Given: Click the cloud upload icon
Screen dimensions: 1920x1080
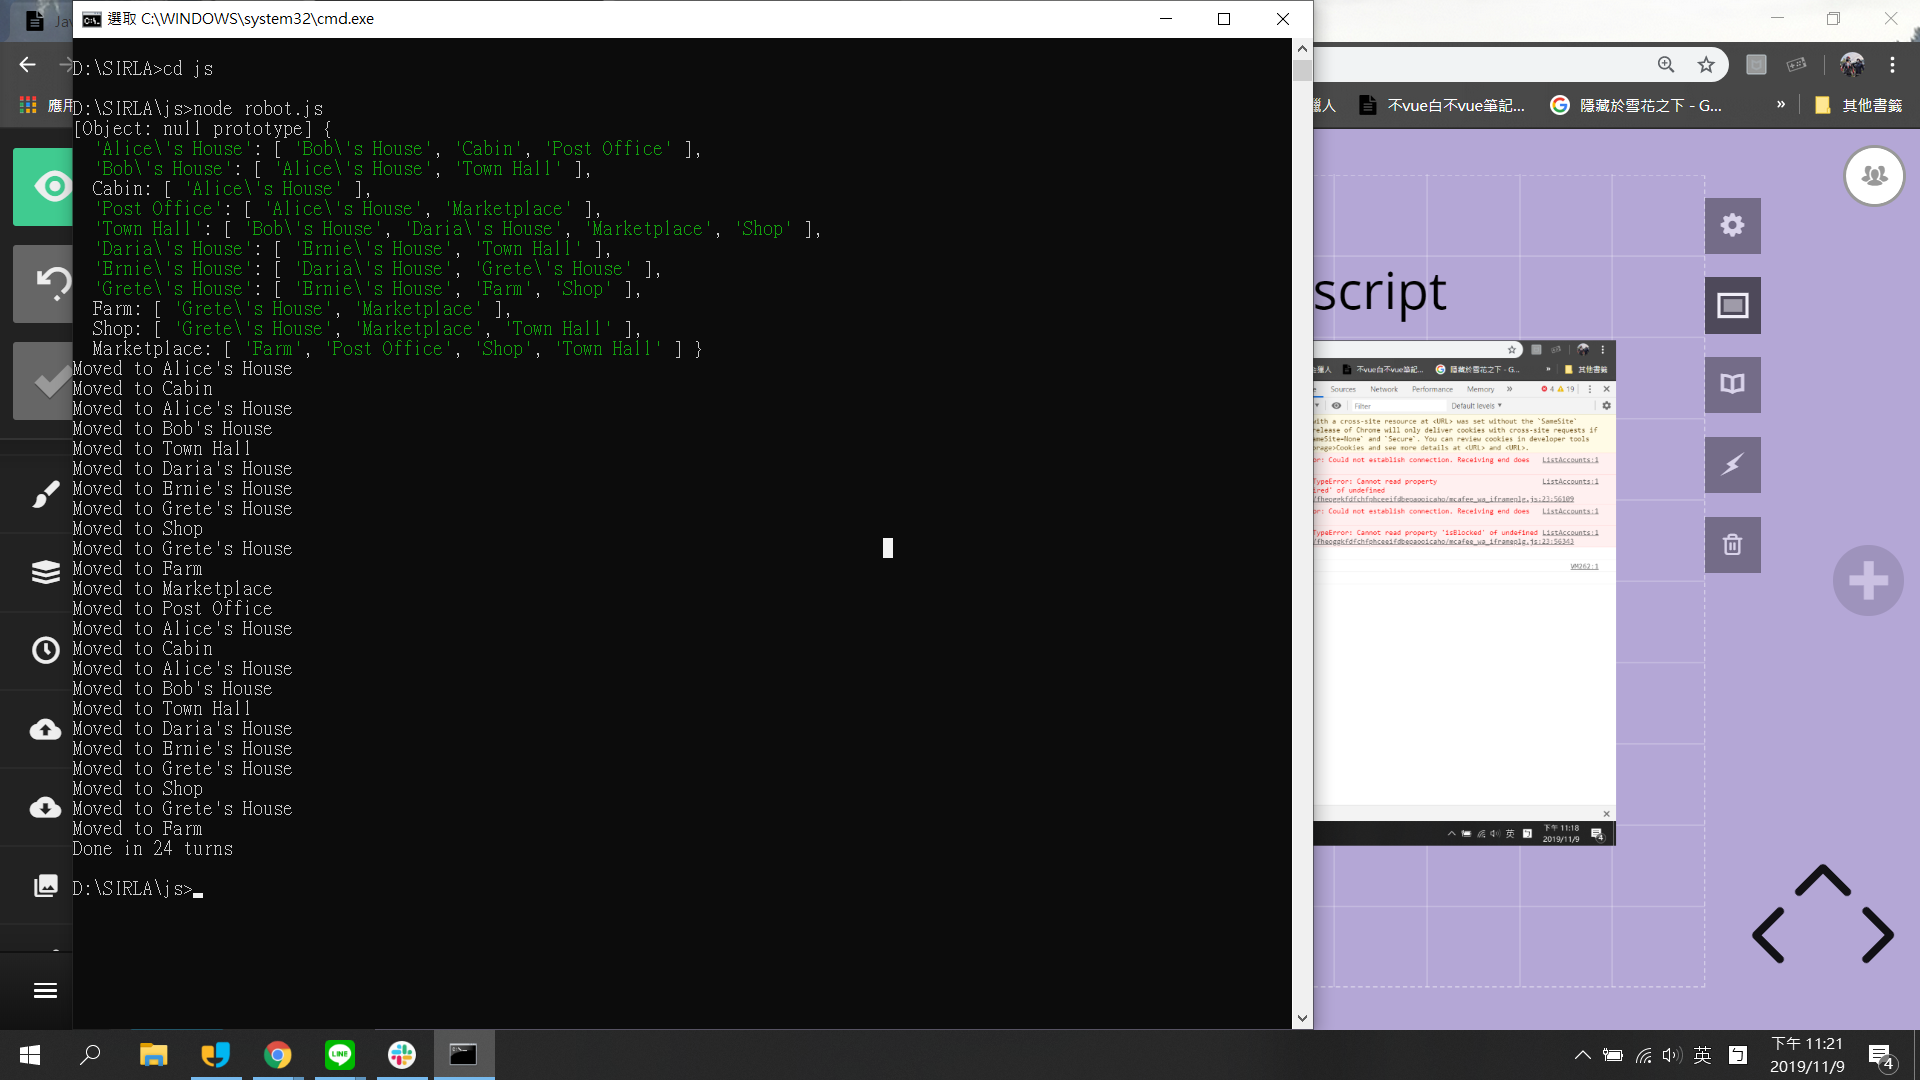Looking at the screenshot, I should 45,729.
